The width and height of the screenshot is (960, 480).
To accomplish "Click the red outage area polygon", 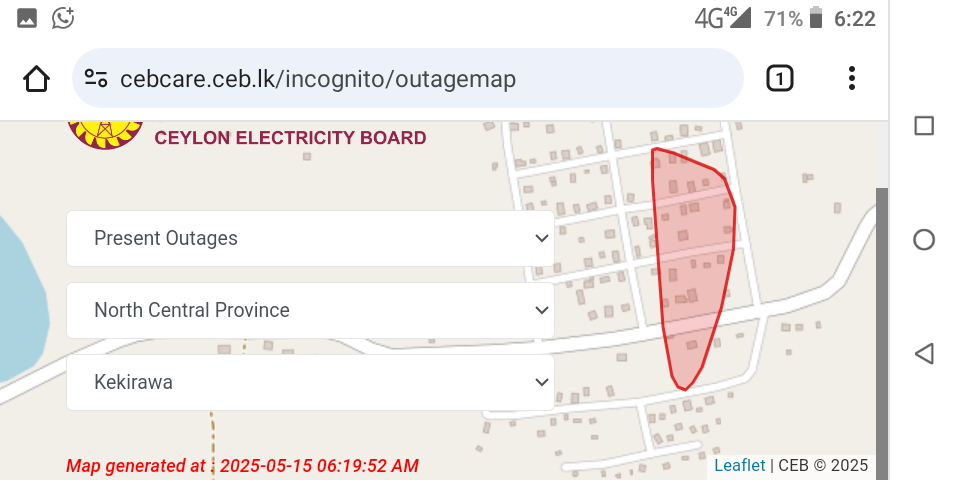I will tap(692, 257).
